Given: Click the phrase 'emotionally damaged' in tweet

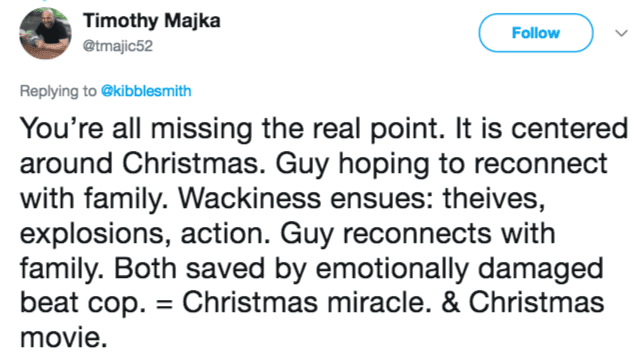Looking at the screenshot, I should pyautogui.click(x=459, y=269).
